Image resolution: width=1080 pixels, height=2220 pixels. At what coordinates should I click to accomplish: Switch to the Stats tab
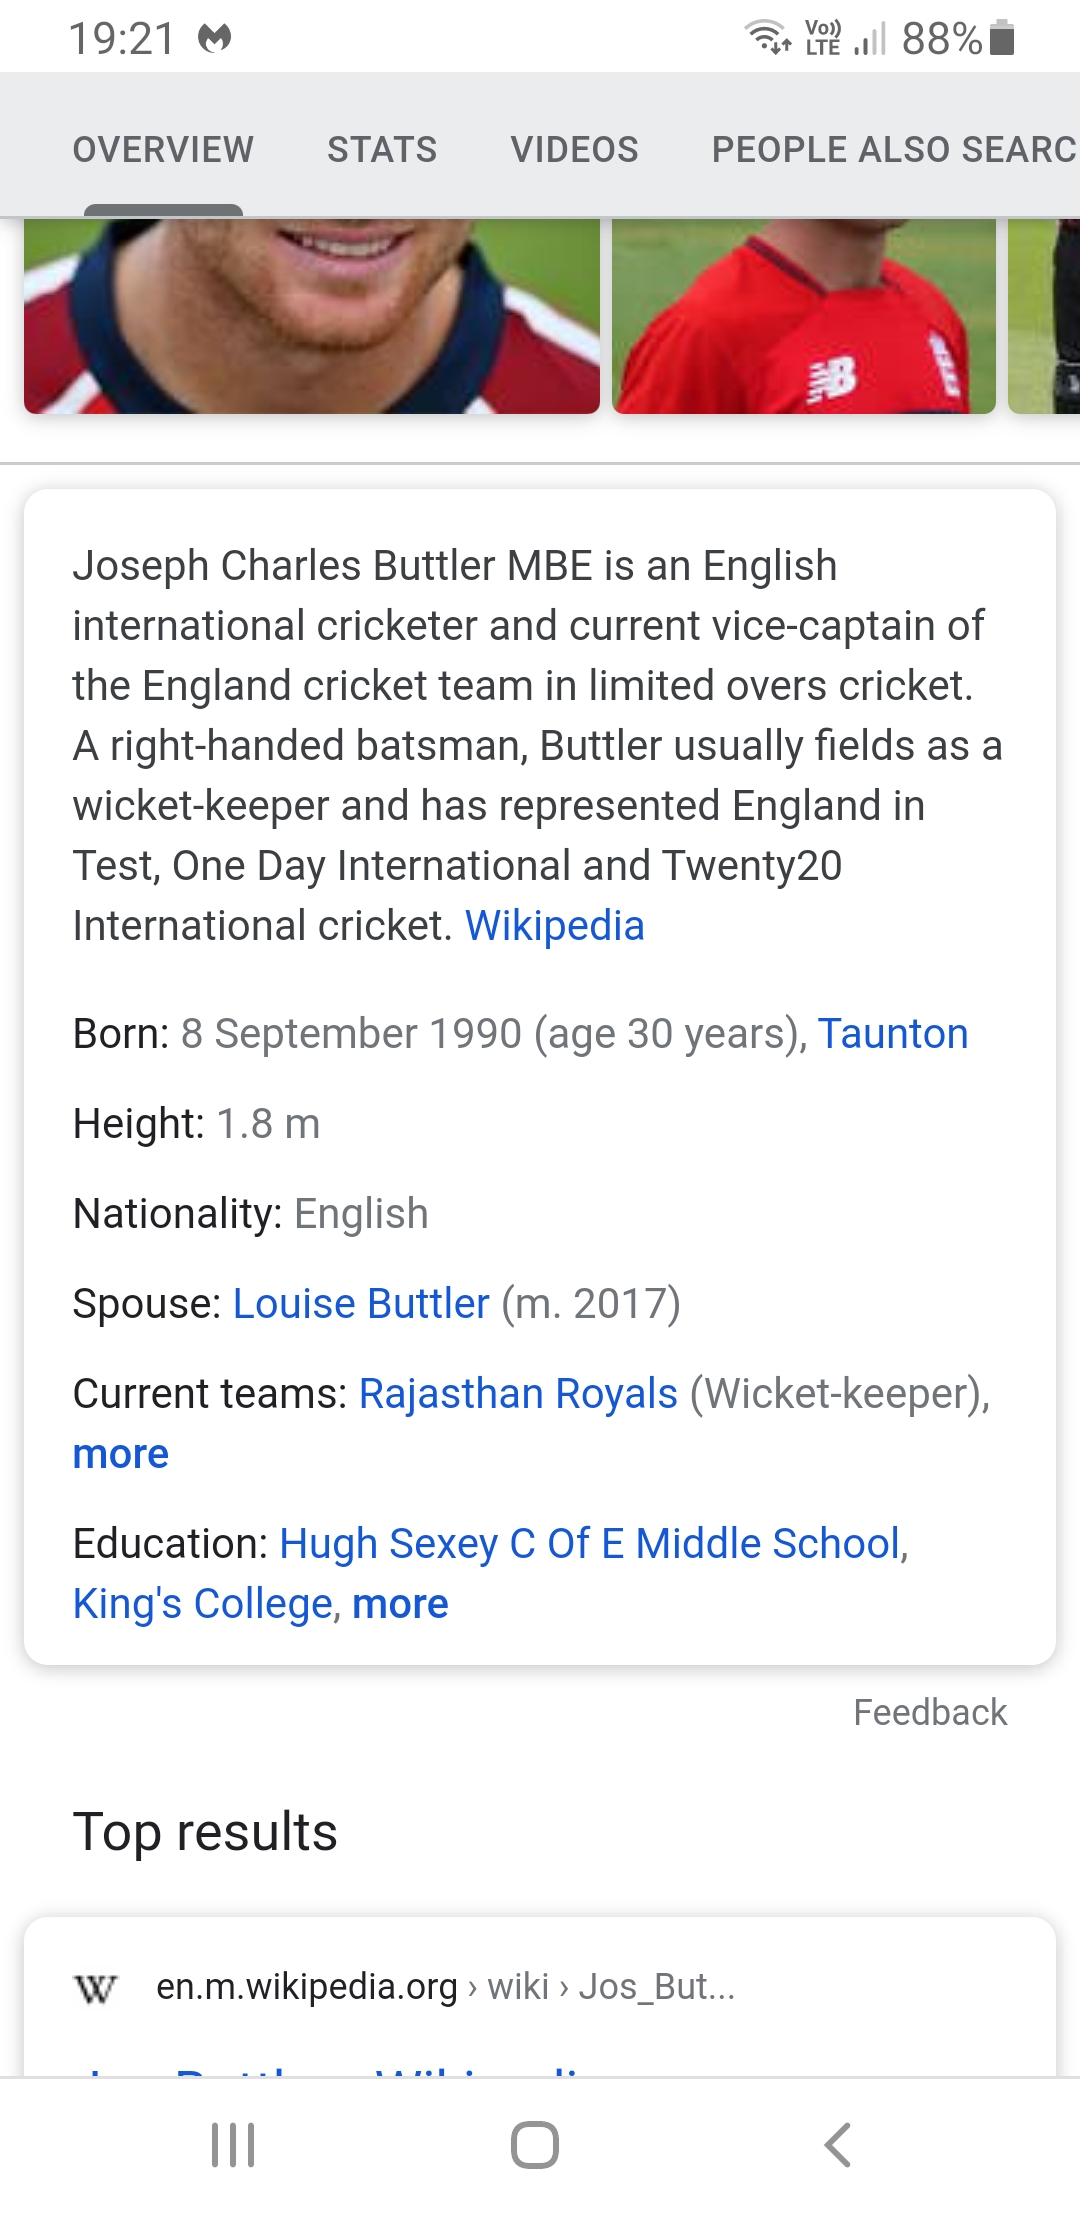click(382, 149)
